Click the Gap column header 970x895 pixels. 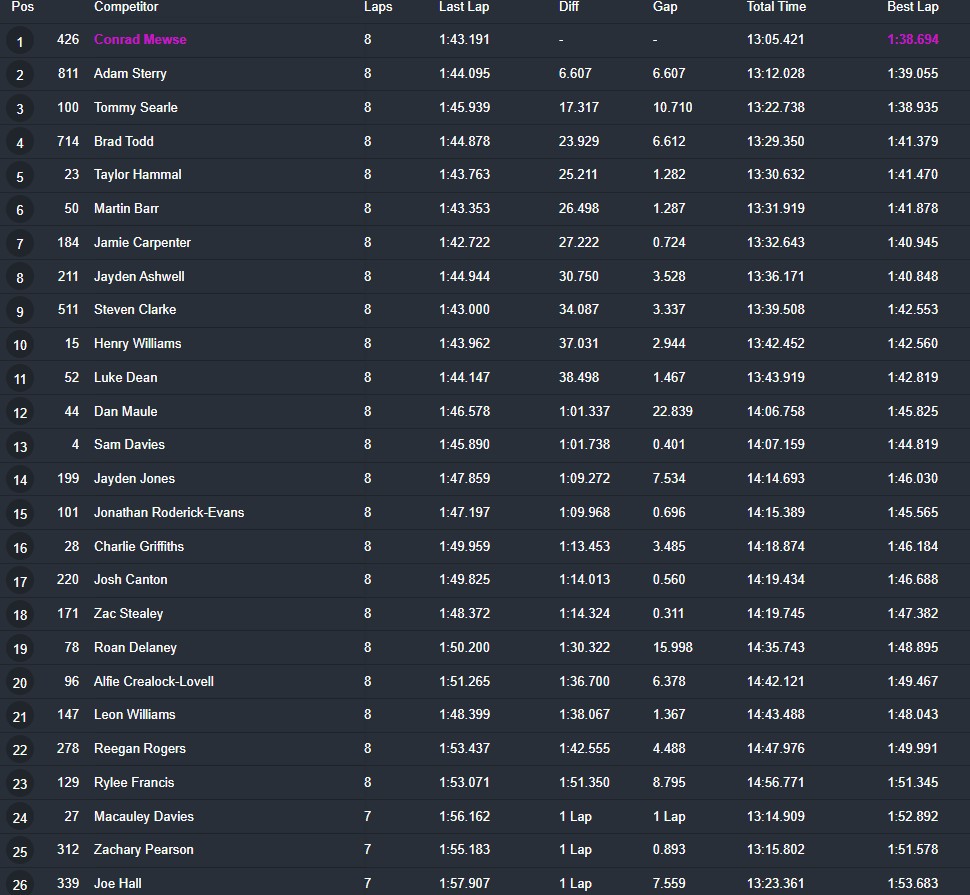(x=665, y=7)
